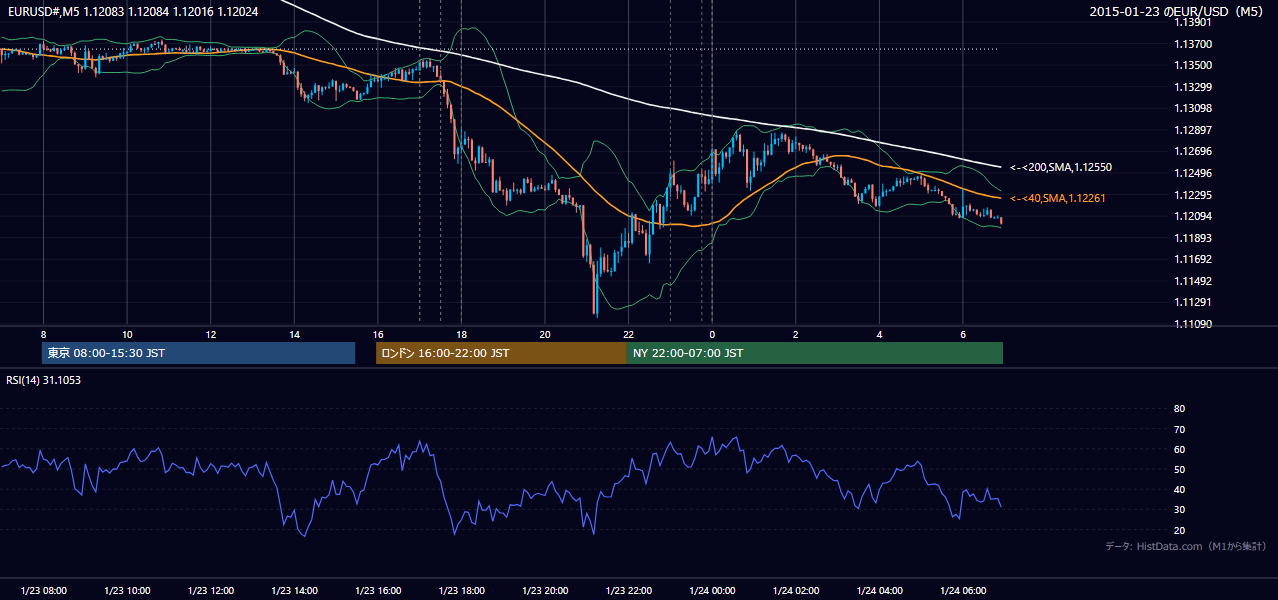Click the 1/24 00:00 bottom time label
1278x600 pixels.
pos(712,591)
